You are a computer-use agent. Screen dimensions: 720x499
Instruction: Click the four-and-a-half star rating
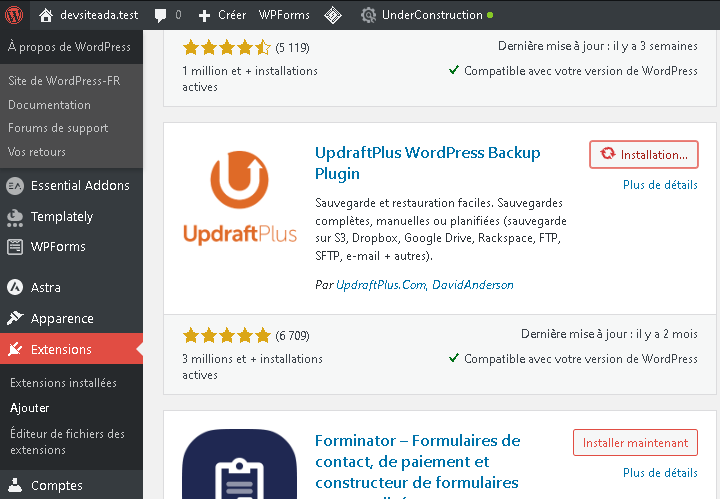227,47
